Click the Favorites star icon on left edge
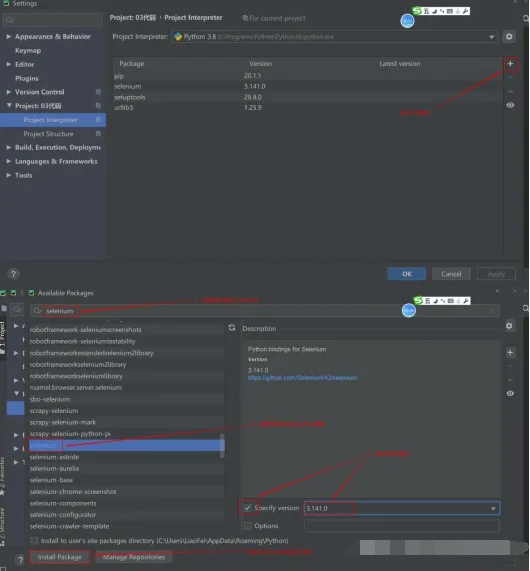Screen dimensions: 530x571 coord(2,493)
